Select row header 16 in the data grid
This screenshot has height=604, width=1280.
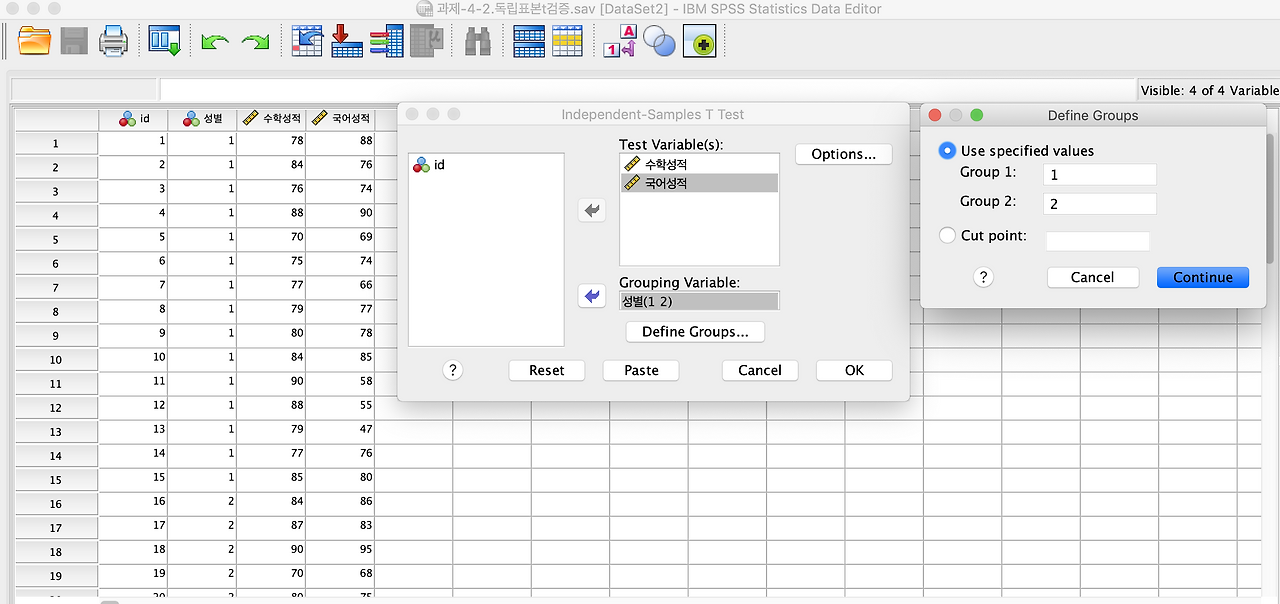pyautogui.click(x=56, y=504)
